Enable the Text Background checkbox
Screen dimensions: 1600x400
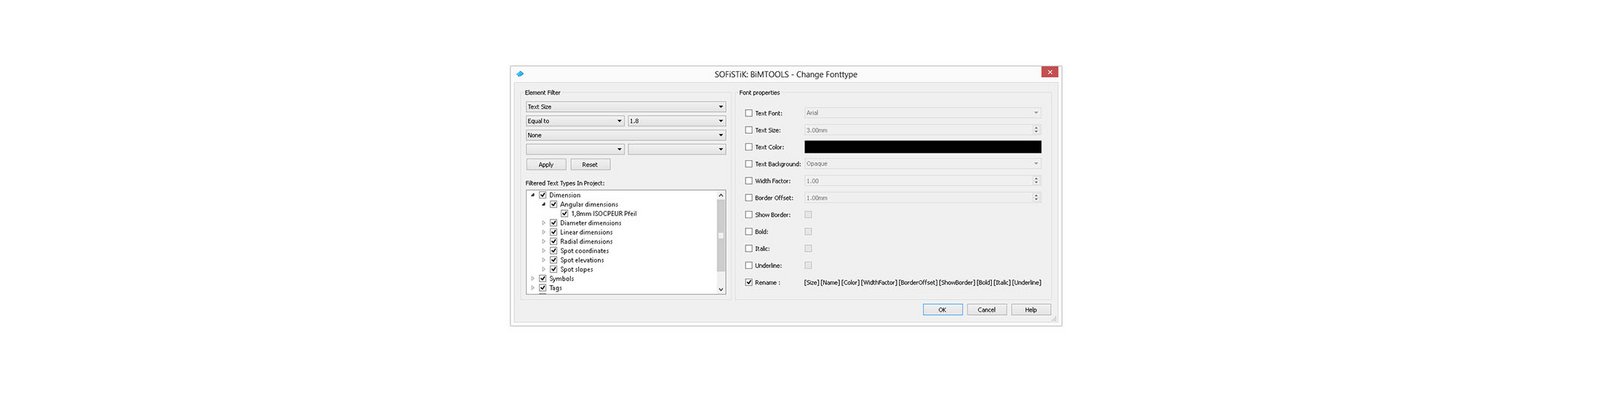pyautogui.click(x=749, y=164)
